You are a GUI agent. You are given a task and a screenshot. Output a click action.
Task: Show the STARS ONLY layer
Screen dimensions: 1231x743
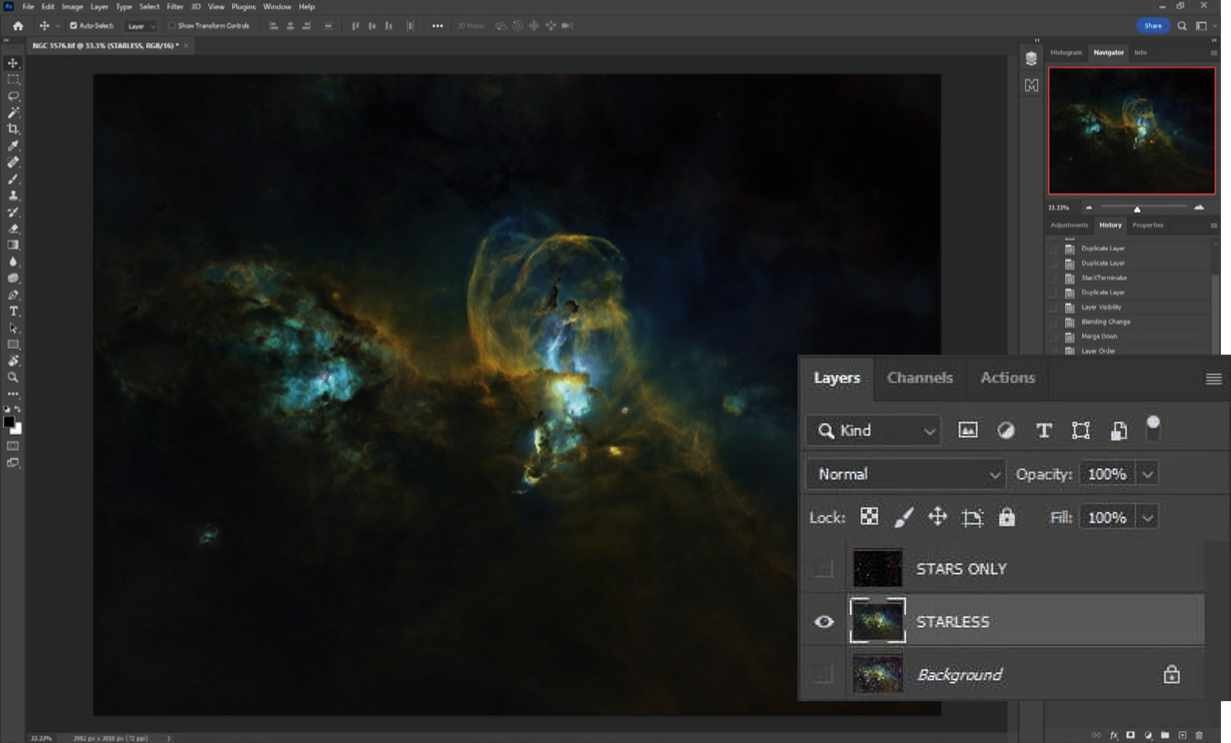[x=824, y=569]
